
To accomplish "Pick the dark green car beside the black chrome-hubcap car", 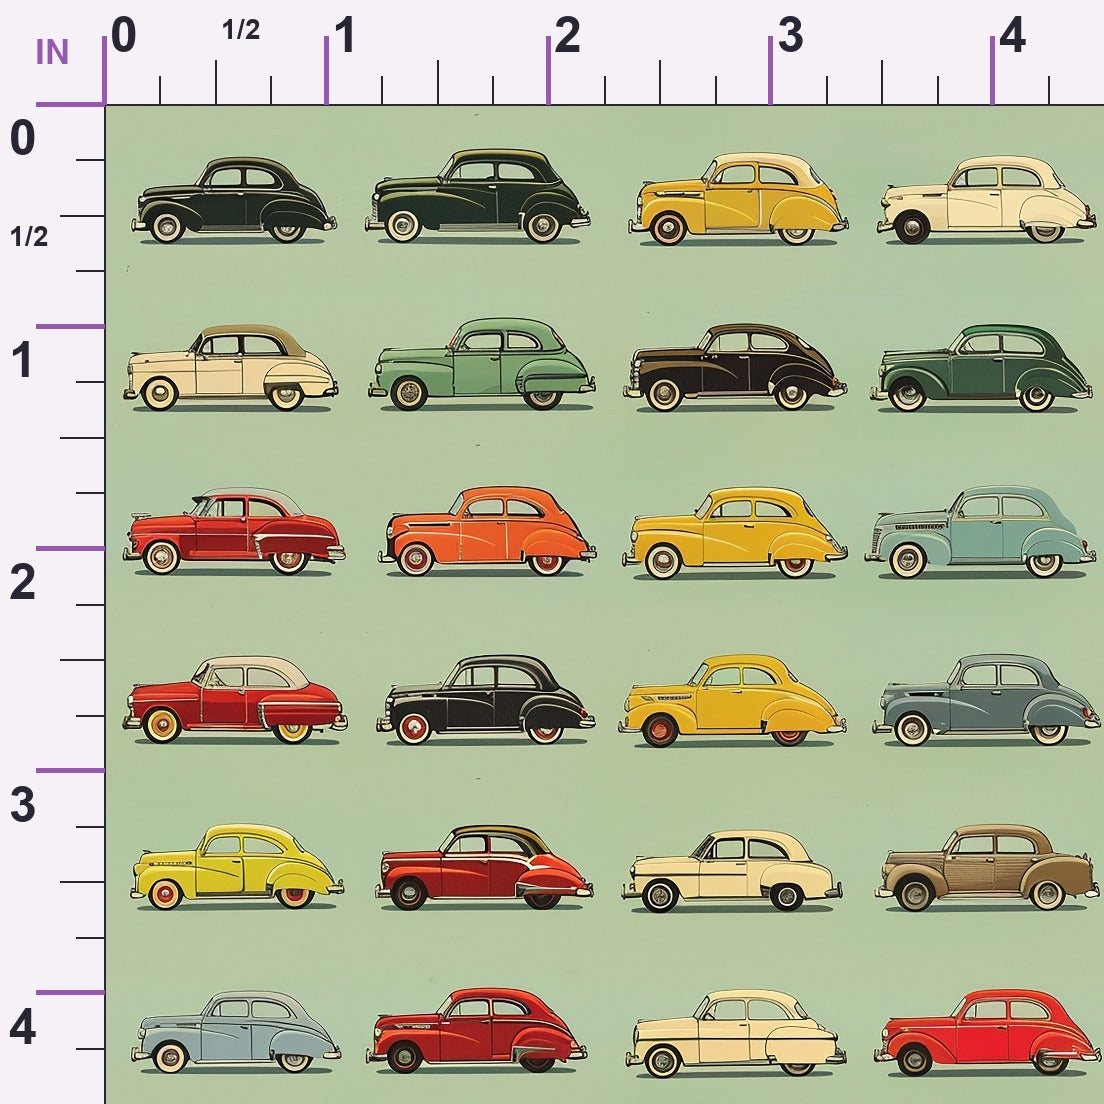I will 477,196.
